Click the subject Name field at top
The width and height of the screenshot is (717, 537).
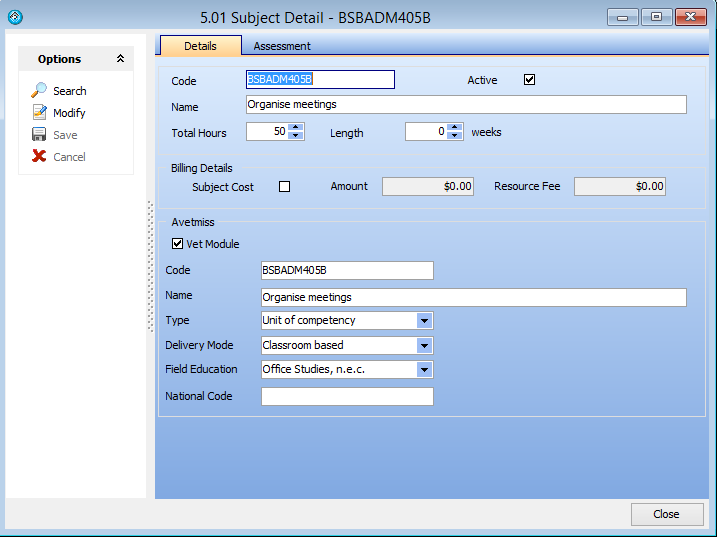coord(466,105)
